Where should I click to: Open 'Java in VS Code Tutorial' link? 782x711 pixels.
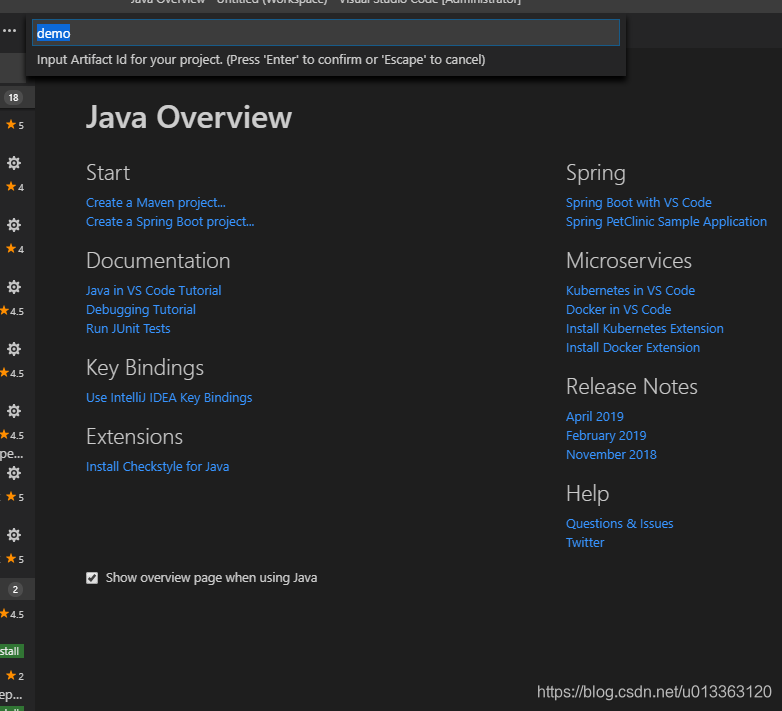pyautogui.click(x=154, y=291)
